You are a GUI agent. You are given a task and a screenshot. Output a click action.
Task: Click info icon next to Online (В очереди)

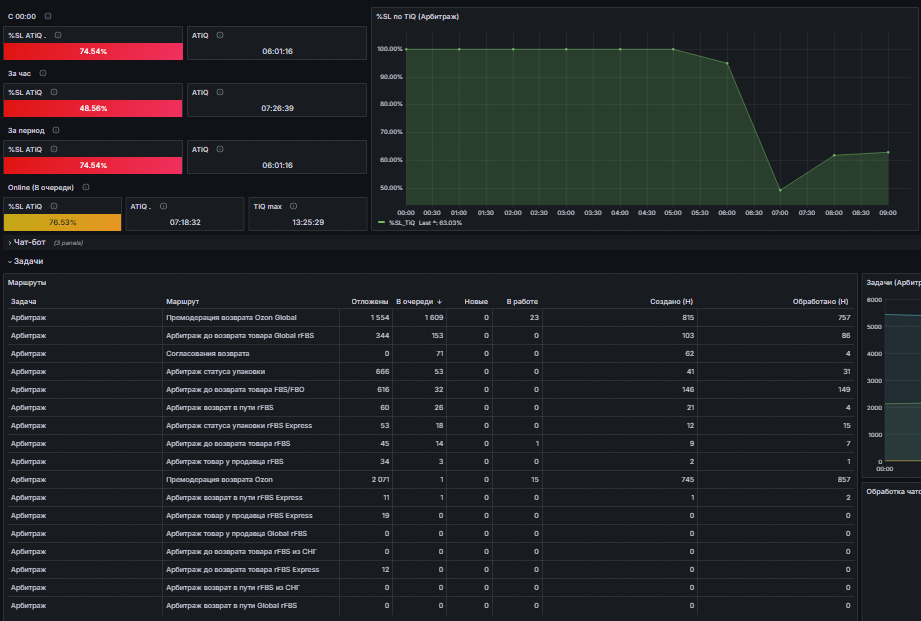pyautogui.click(x=86, y=187)
